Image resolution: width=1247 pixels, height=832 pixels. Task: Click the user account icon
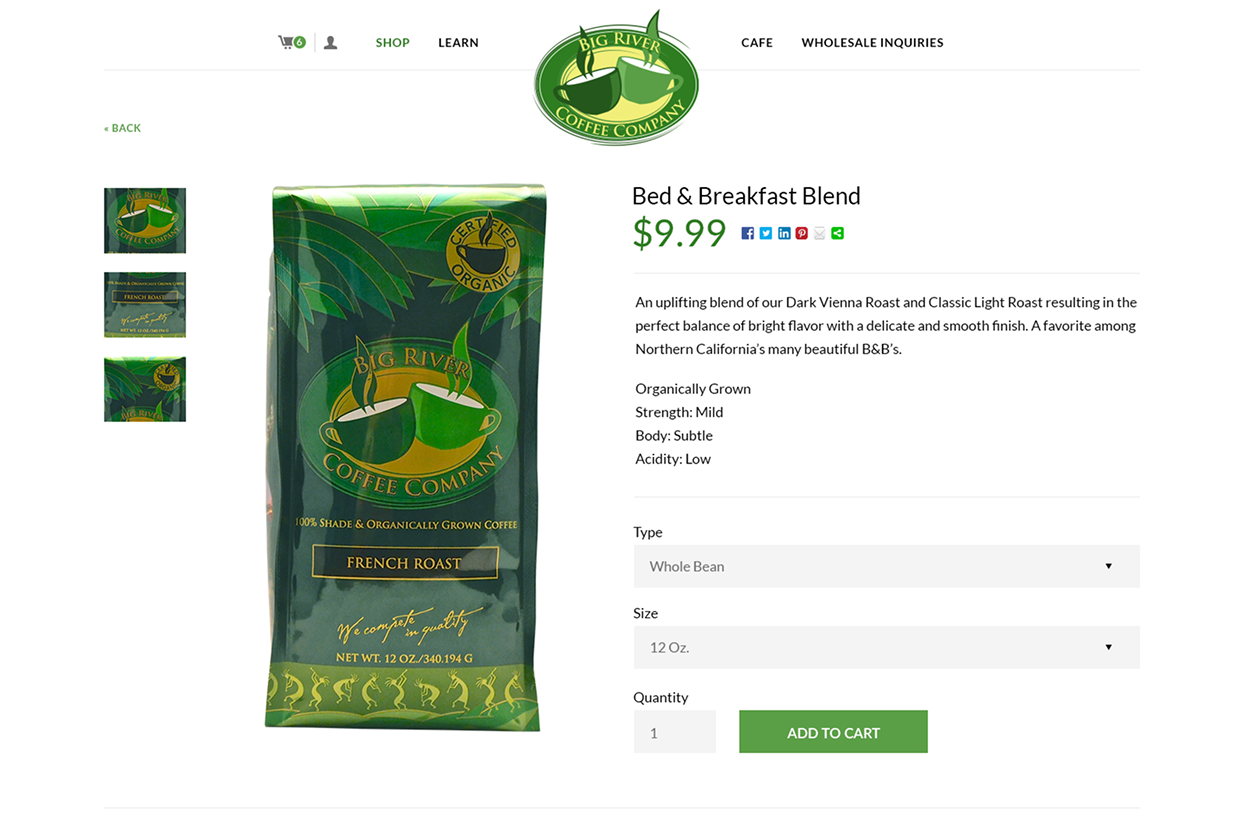(330, 42)
